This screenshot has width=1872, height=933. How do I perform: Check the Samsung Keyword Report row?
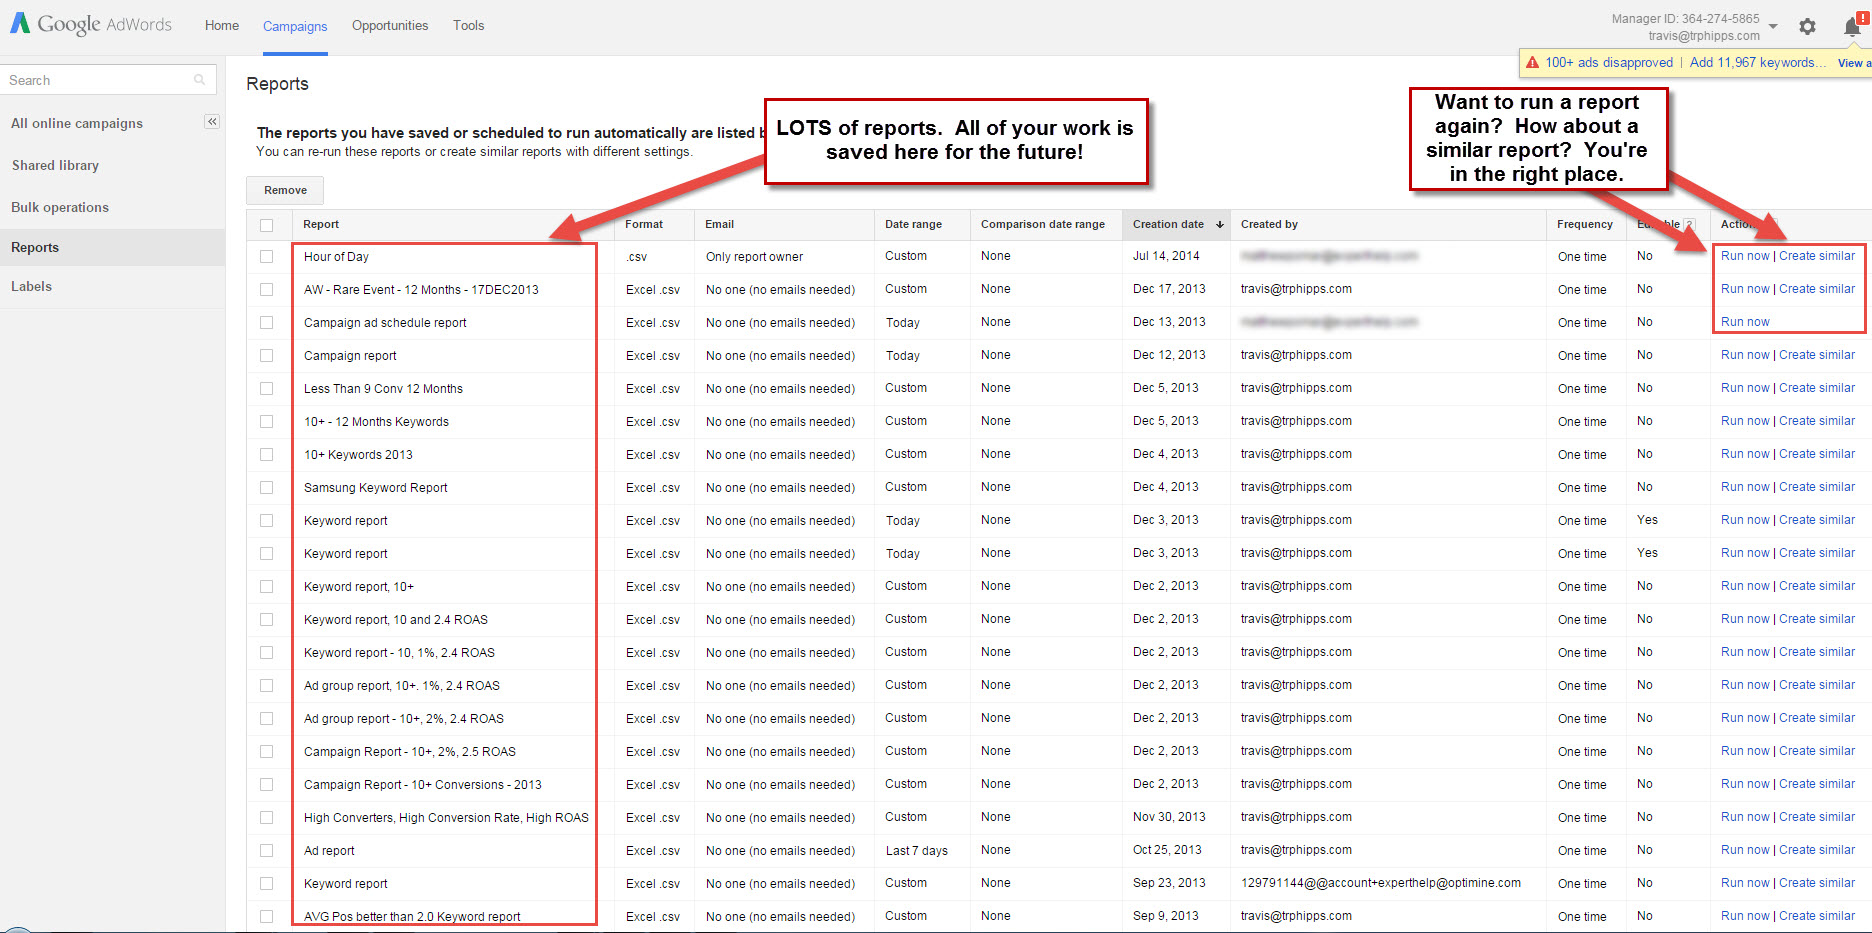tap(267, 487)
